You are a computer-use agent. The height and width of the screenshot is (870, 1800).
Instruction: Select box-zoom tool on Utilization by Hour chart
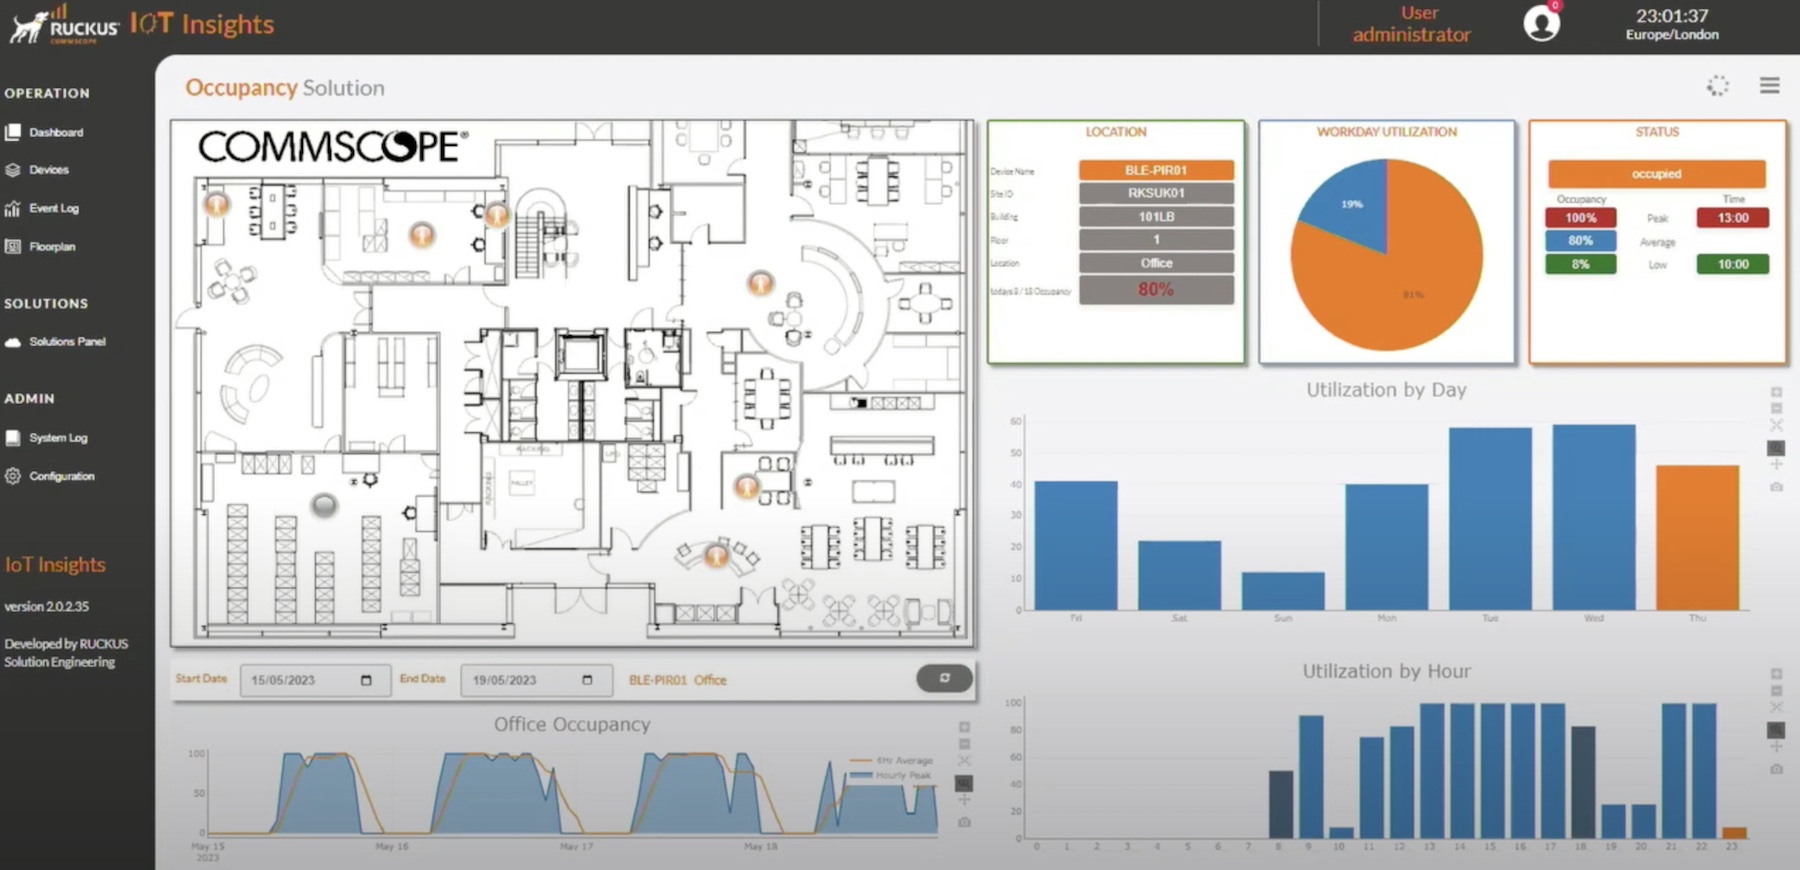click(x=1776, y=730)
